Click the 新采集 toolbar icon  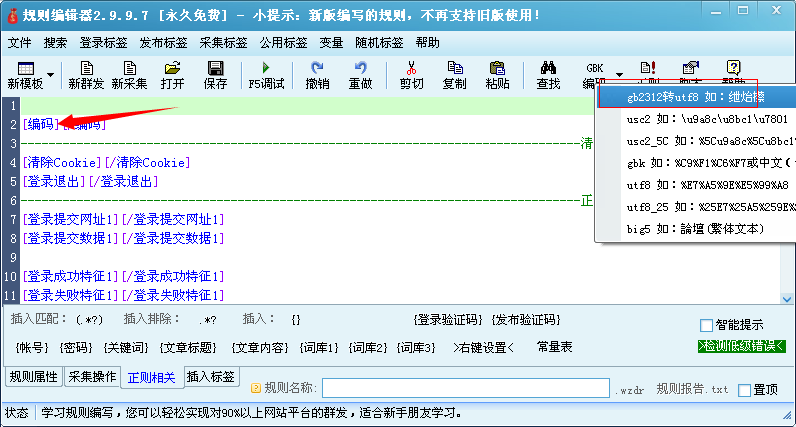[x=129, y=75]
